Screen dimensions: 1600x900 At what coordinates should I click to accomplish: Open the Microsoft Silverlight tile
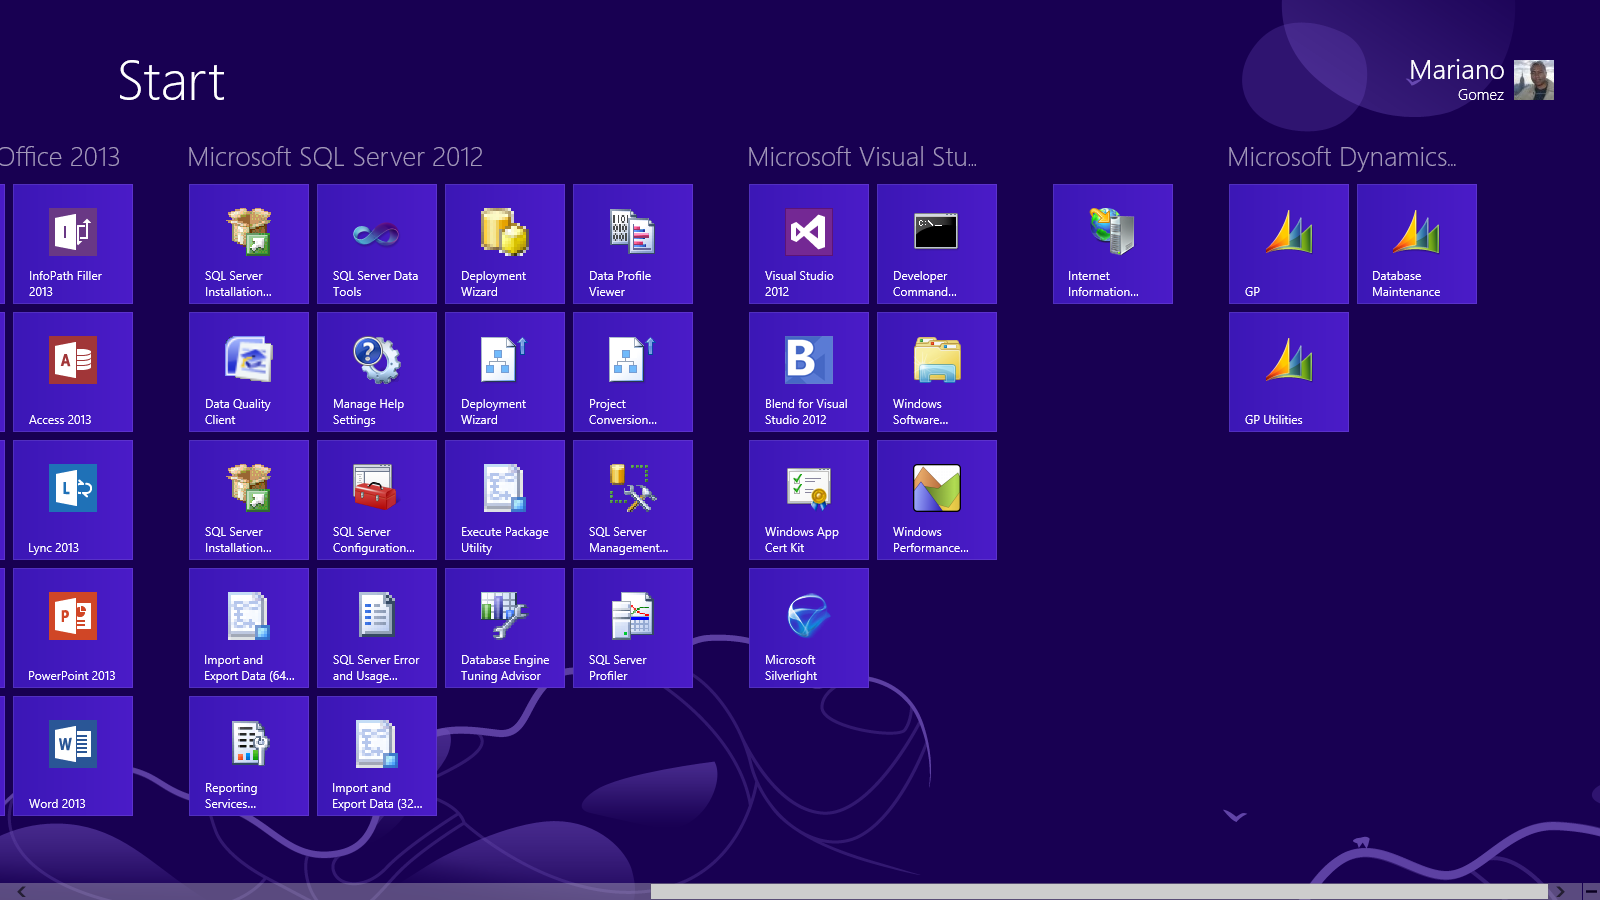point(808,628)
